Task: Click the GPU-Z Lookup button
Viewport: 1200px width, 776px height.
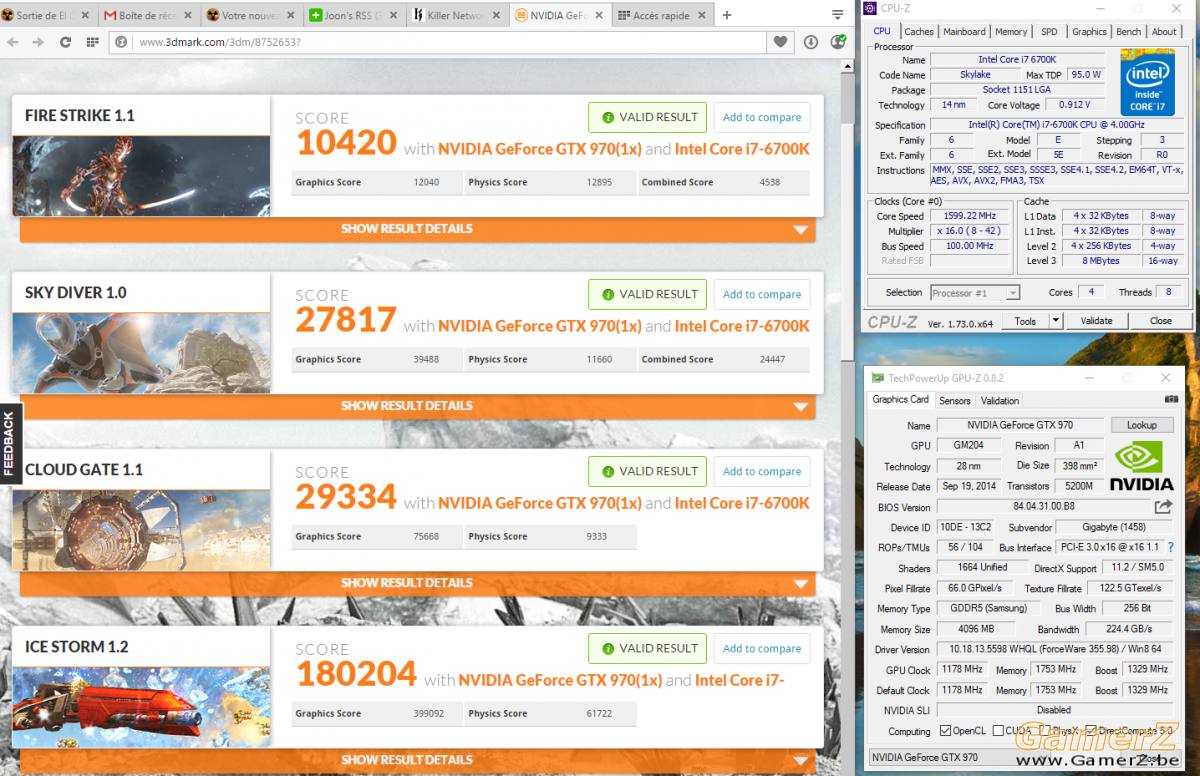Action: tap(1141, 425)
